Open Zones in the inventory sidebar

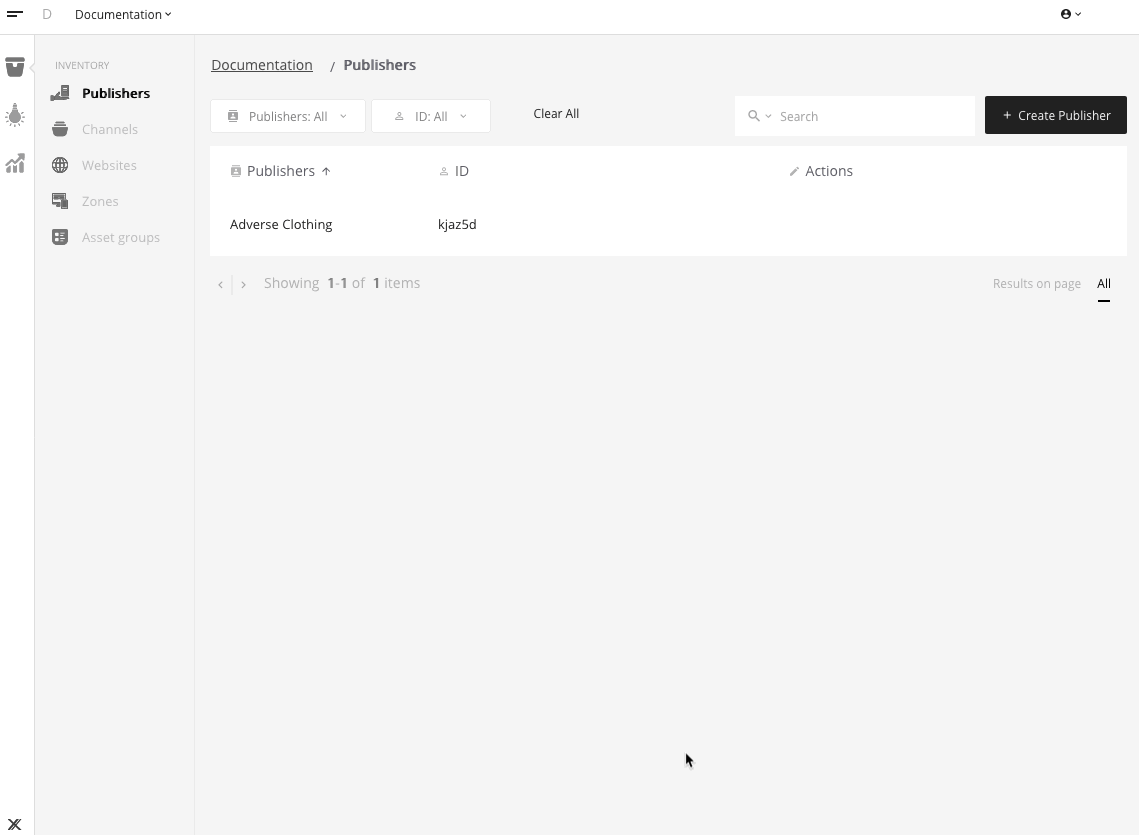pos(100,201)
